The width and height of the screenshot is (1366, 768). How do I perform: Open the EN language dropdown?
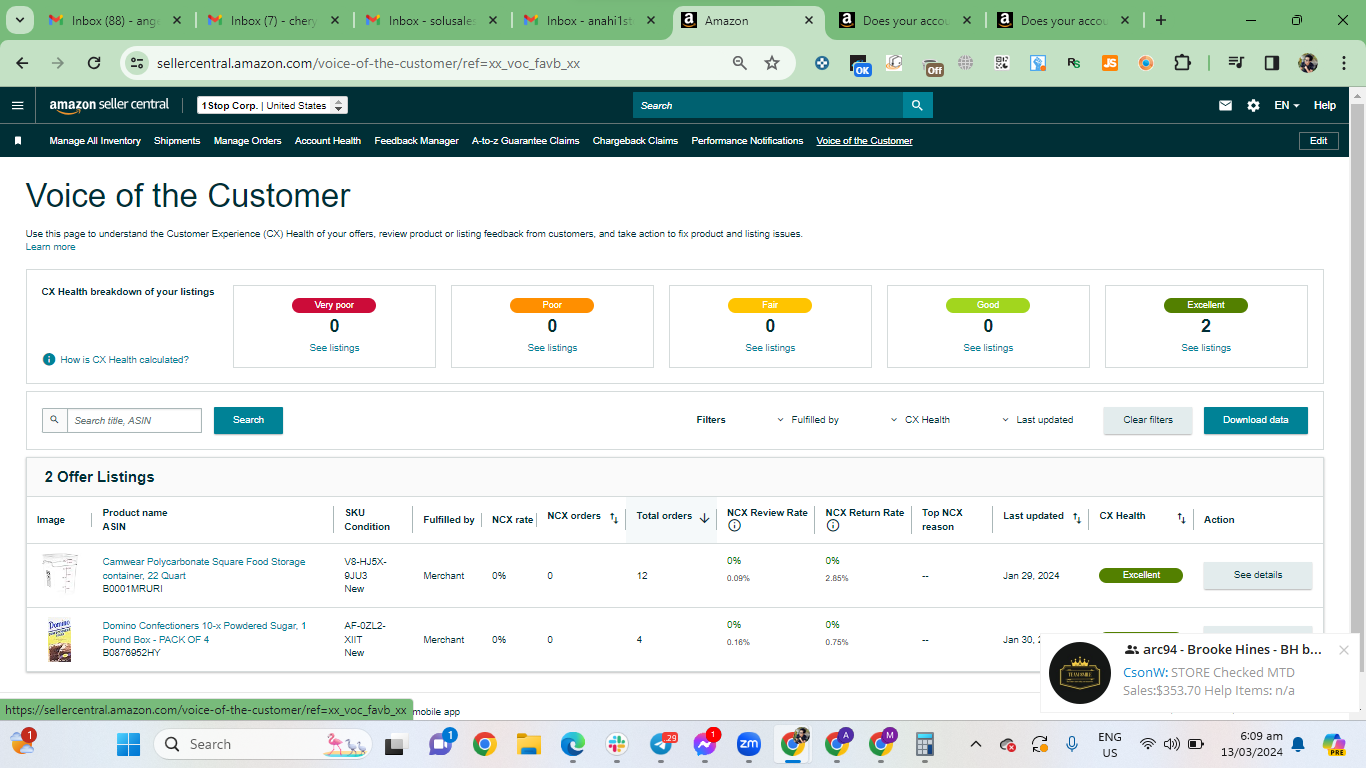click(1287, 105)
